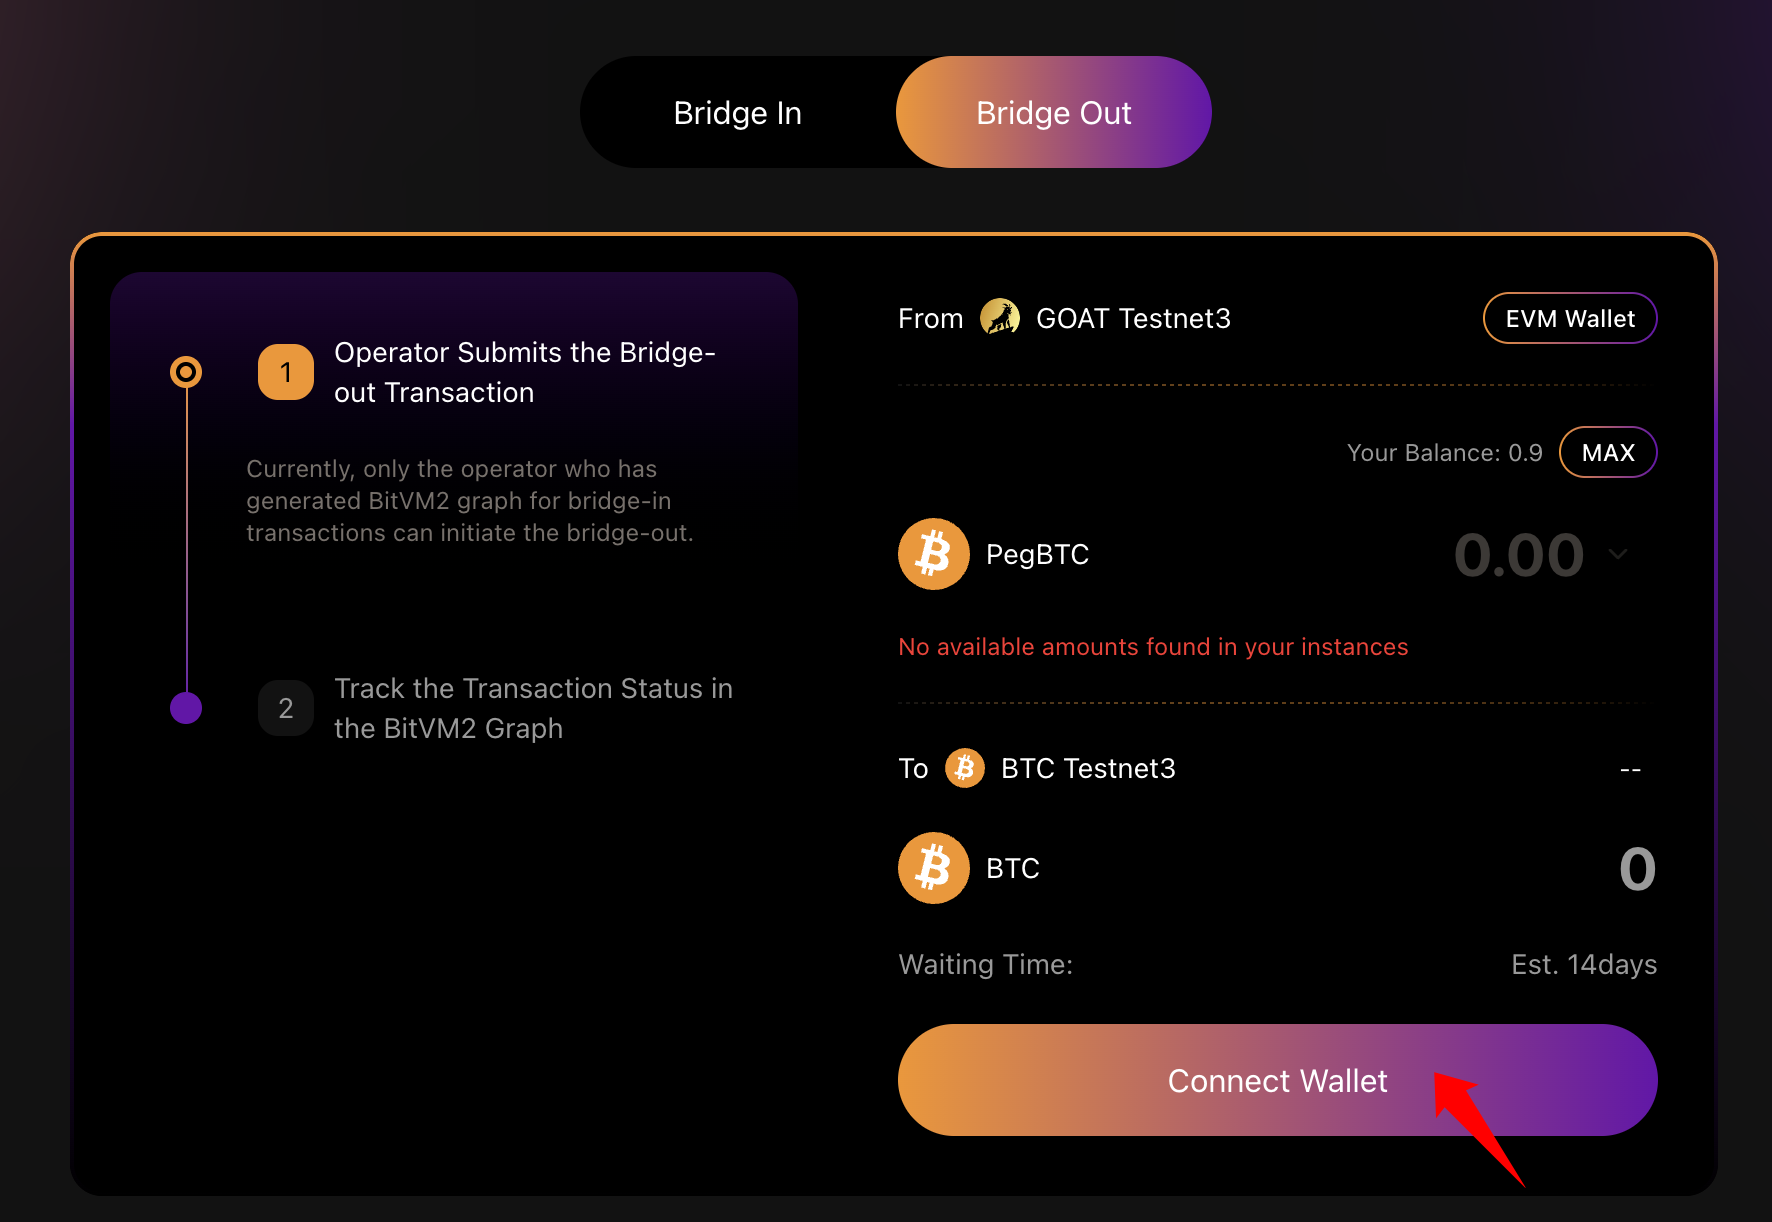1772x1222 pixels.
Task: Click the Connect Wallet button
Action: (1278, 1080)
